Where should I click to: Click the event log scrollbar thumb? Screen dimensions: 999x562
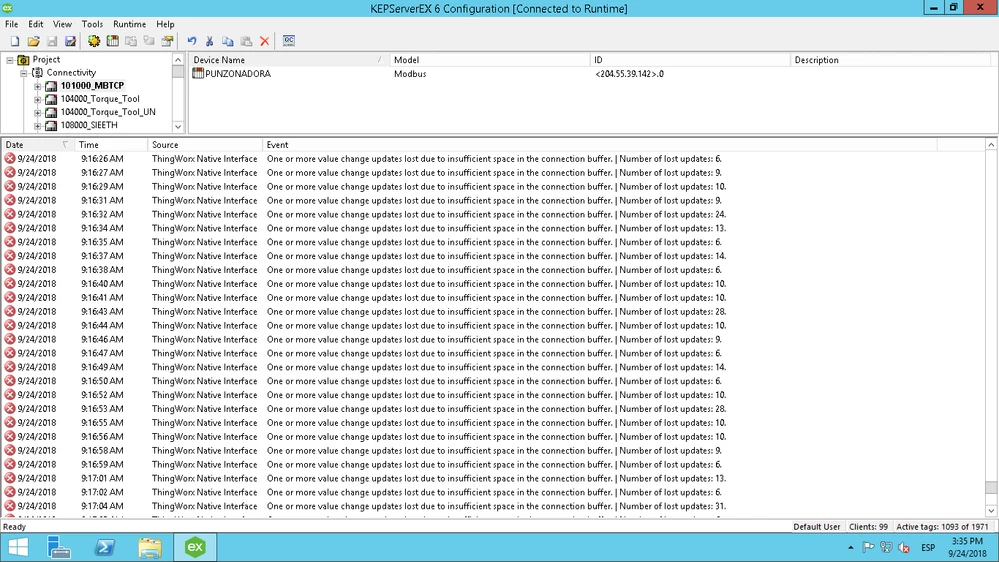pos(991,487)
